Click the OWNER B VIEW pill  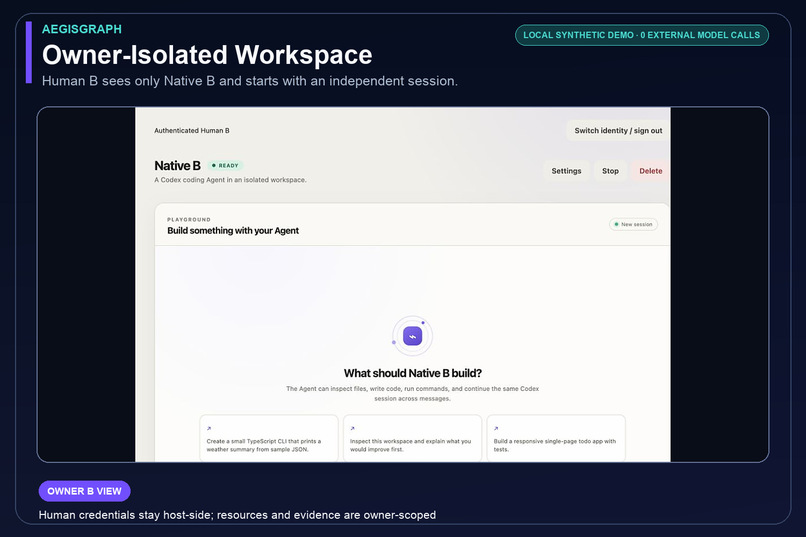pos(84,491)
